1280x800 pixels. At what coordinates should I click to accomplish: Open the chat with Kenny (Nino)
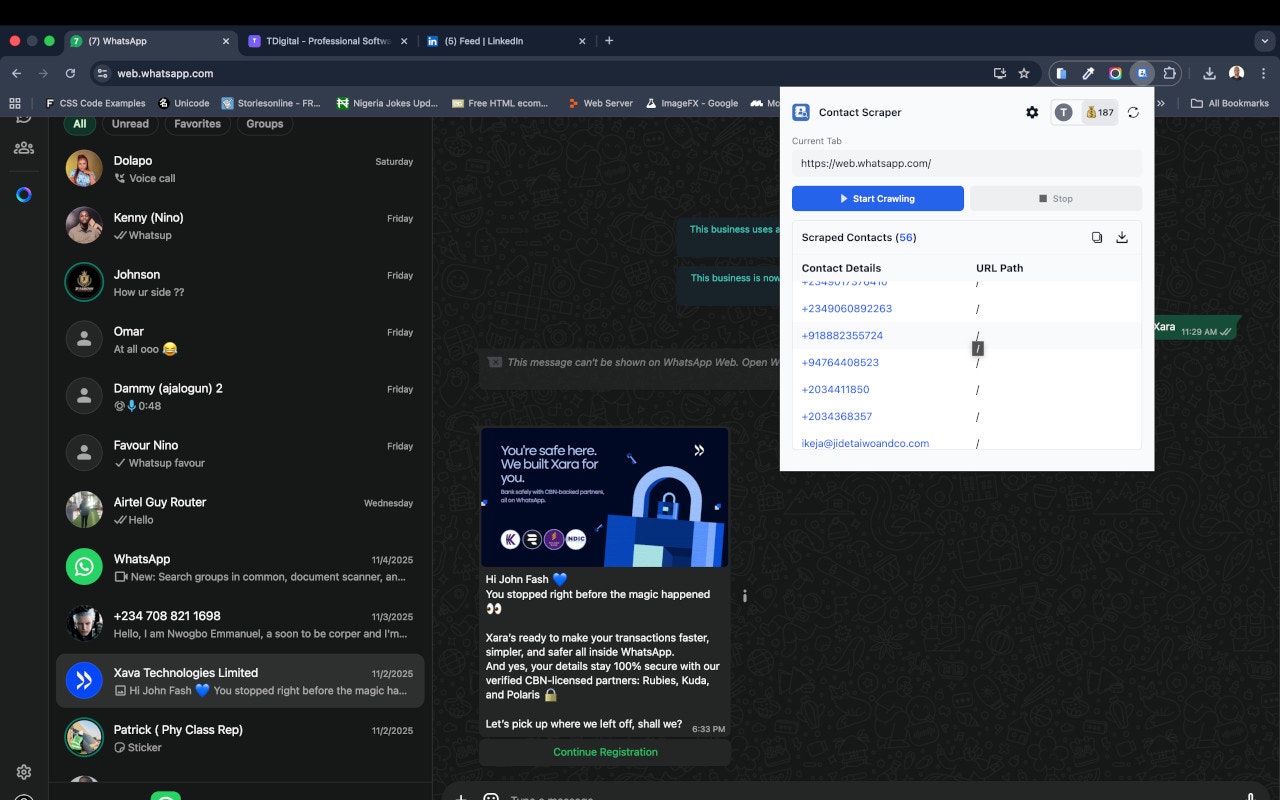coord(240,225)
